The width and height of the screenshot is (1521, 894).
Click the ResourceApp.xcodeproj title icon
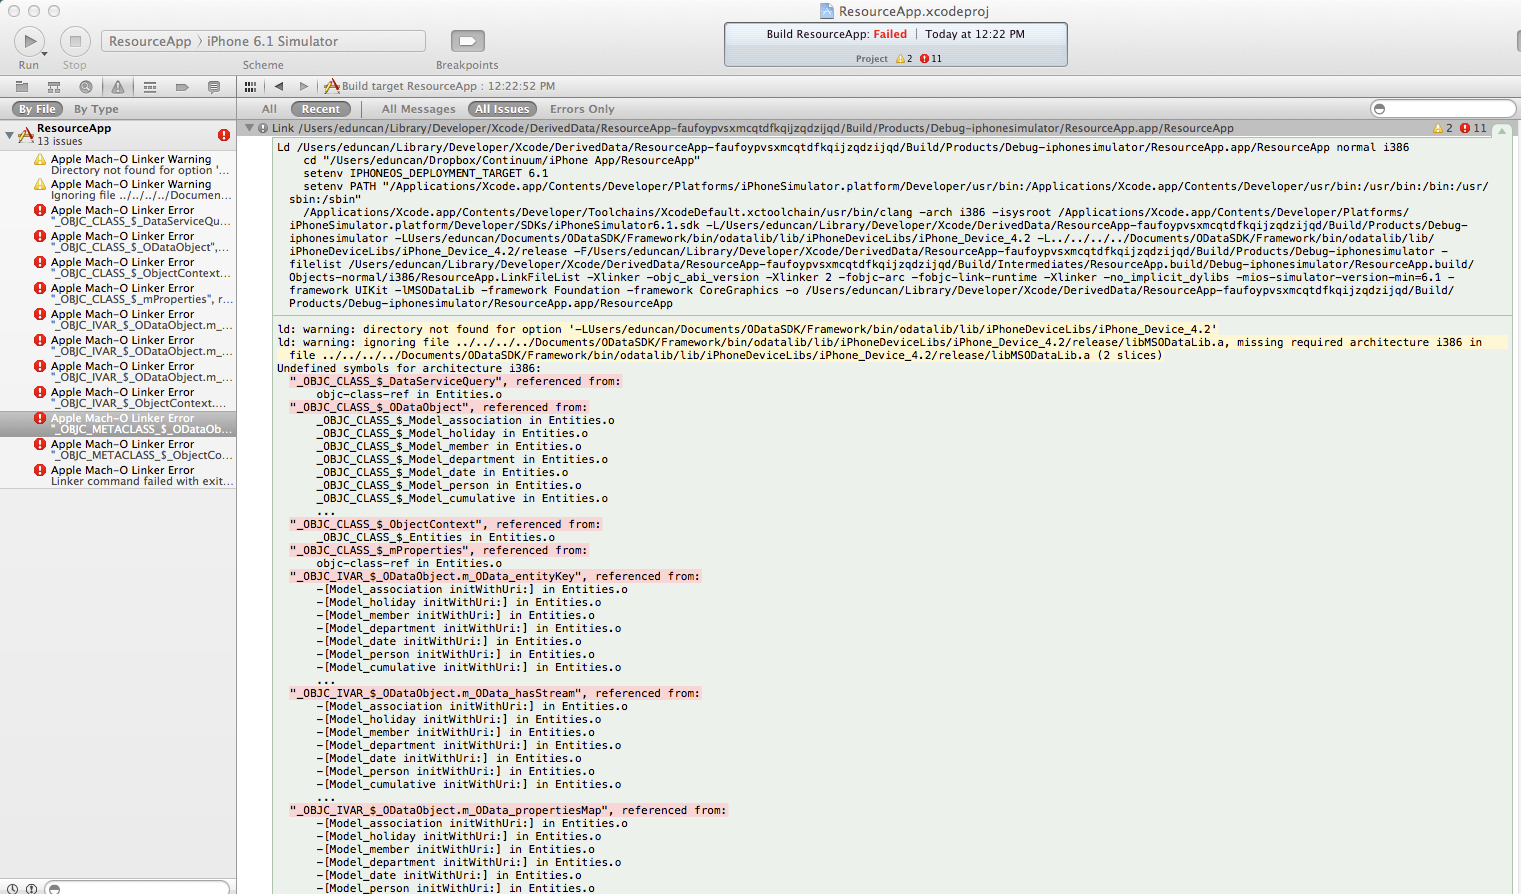coord(827,11)
